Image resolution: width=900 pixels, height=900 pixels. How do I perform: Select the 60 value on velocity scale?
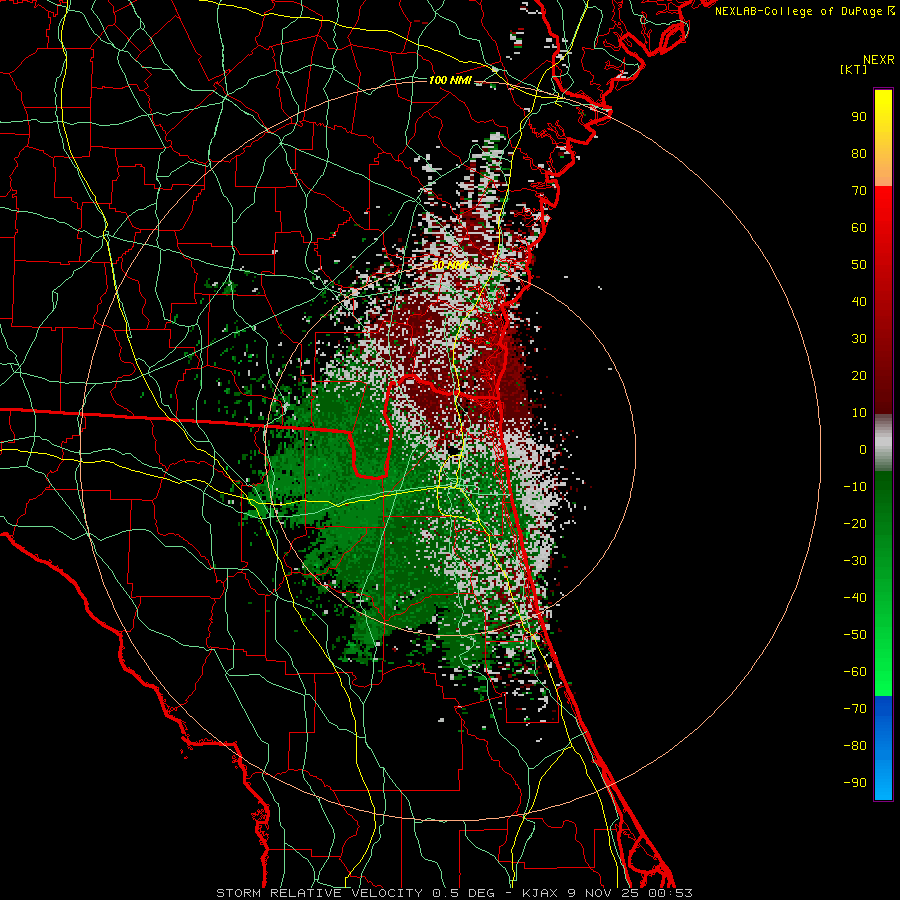(859, 227)
